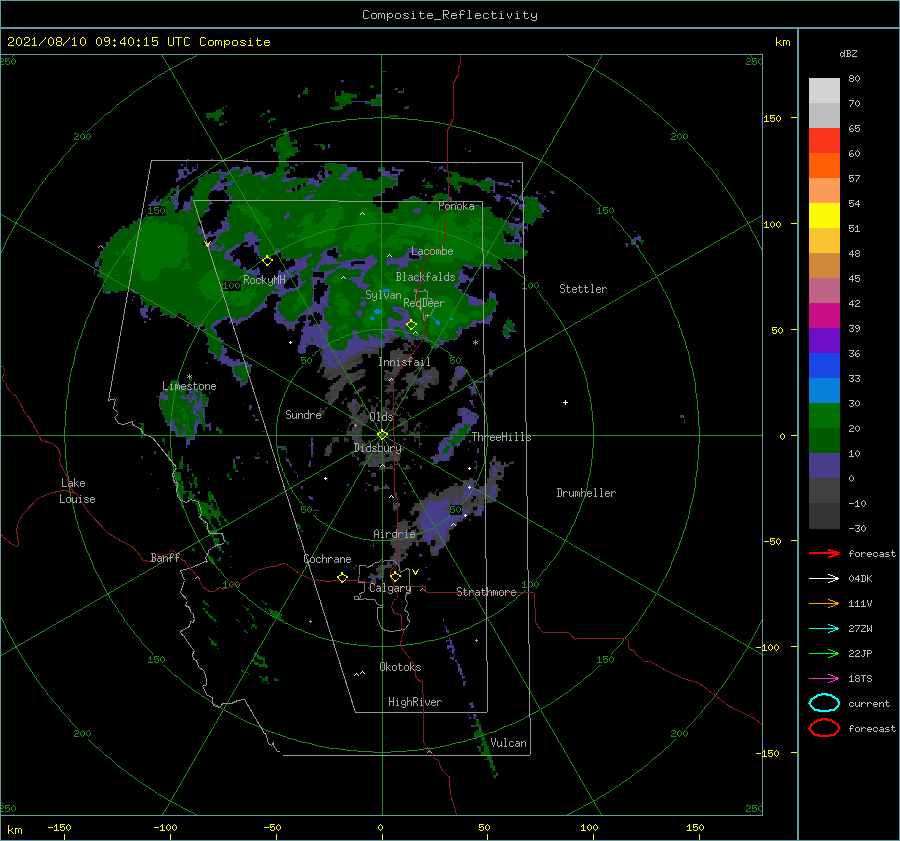Click the 27ZW legend text
900x841 pixels.
860,629
